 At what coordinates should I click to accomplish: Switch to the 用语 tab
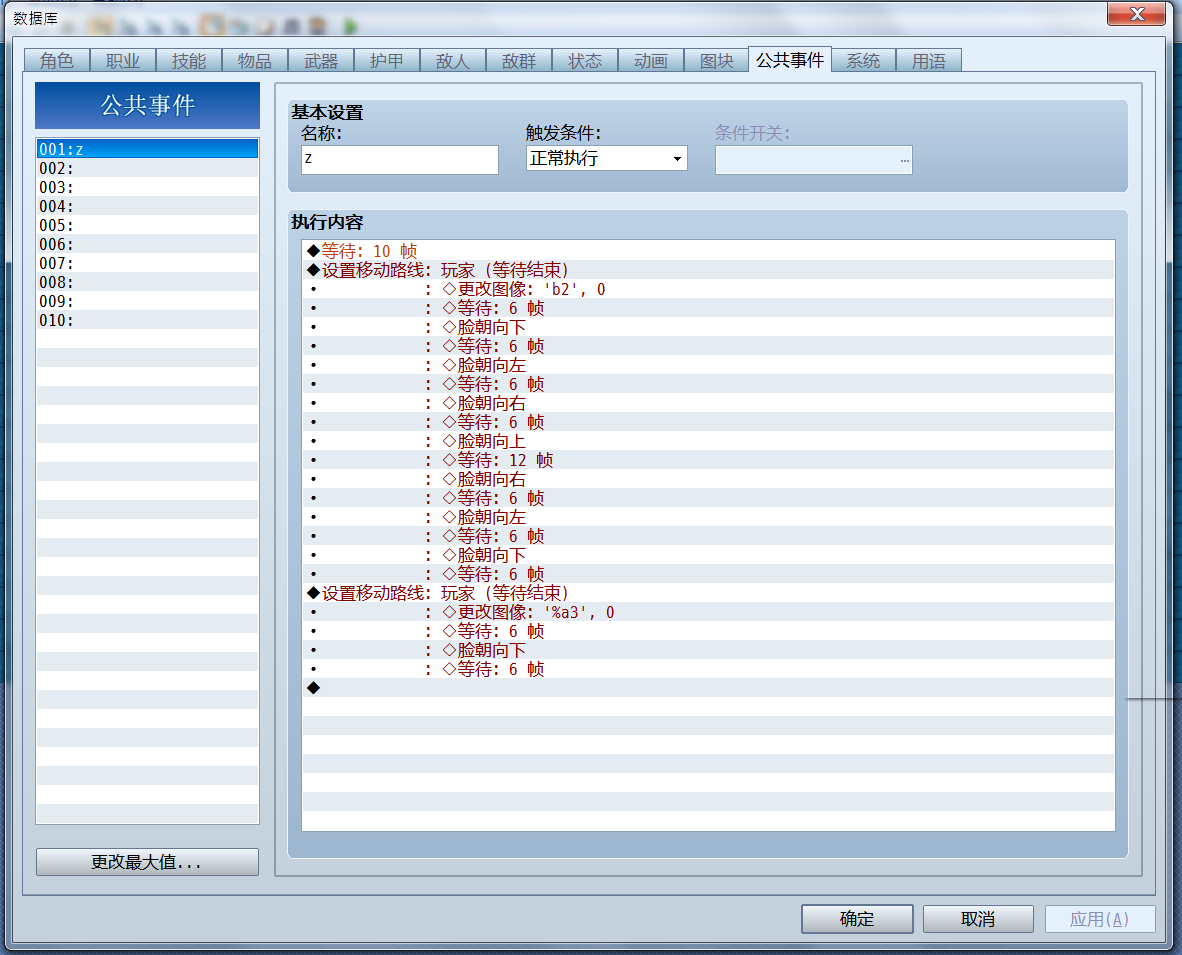929,60
